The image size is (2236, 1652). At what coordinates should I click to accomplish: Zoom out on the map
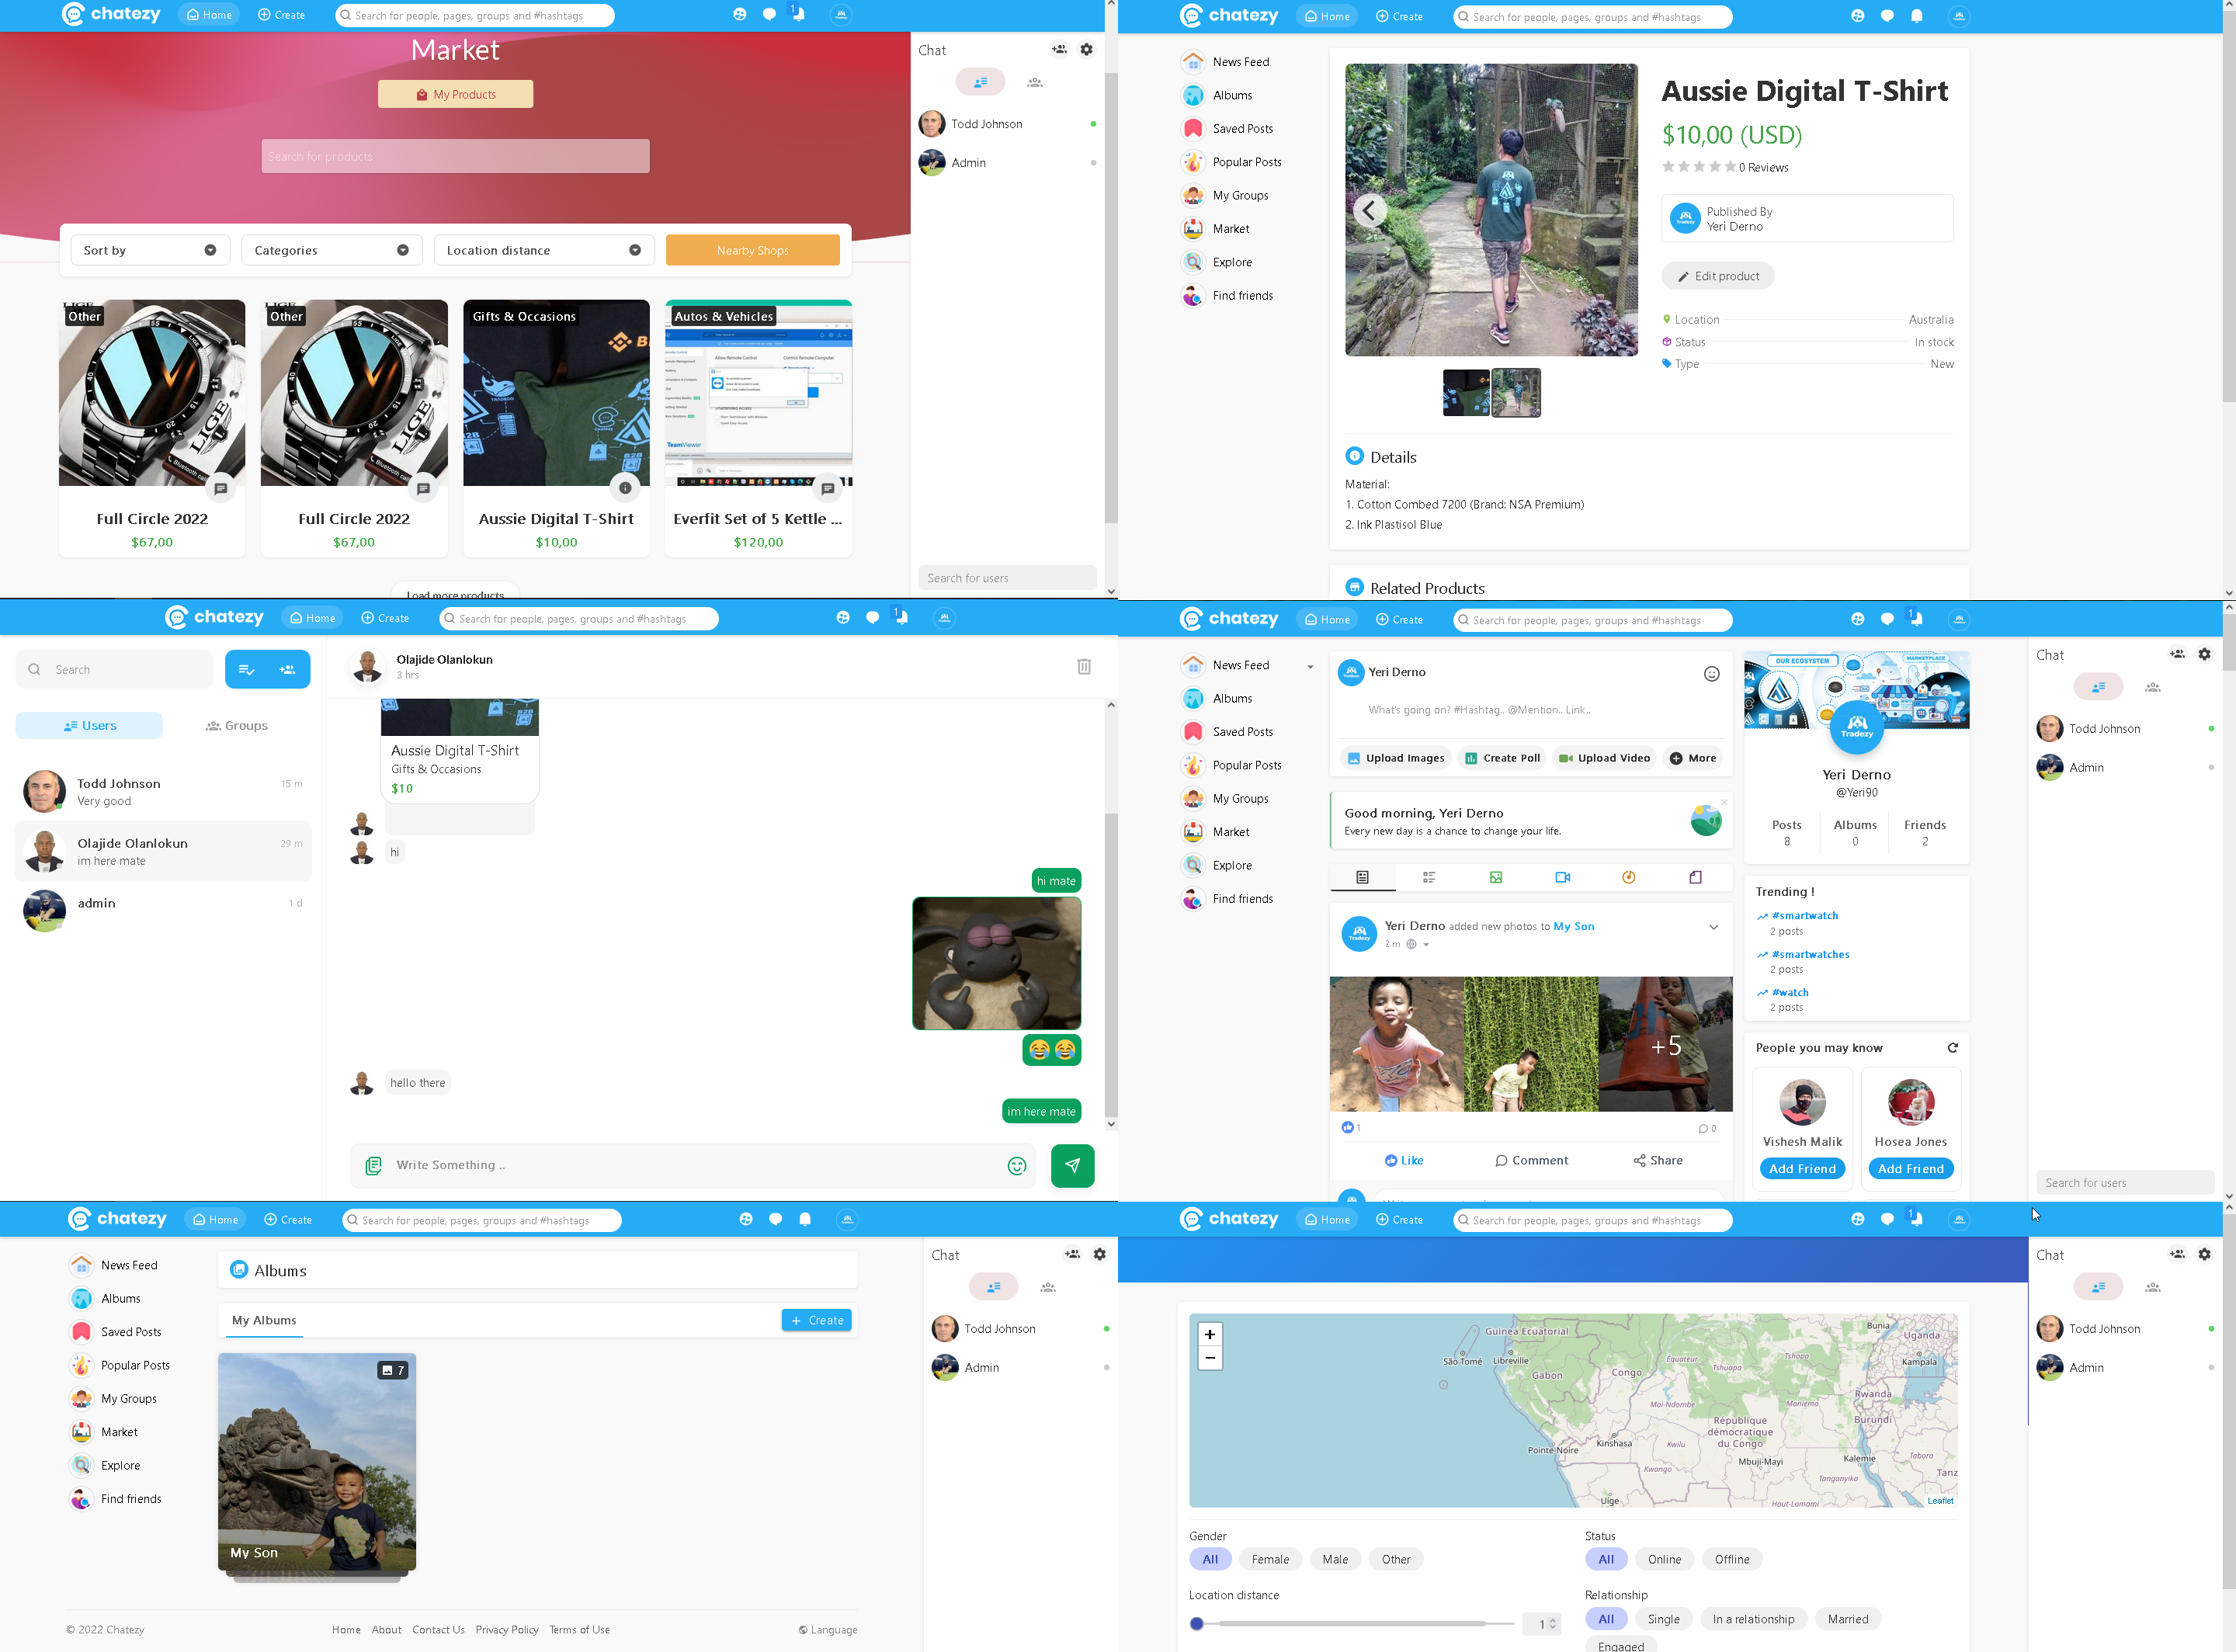[x=1210, y=1358]
